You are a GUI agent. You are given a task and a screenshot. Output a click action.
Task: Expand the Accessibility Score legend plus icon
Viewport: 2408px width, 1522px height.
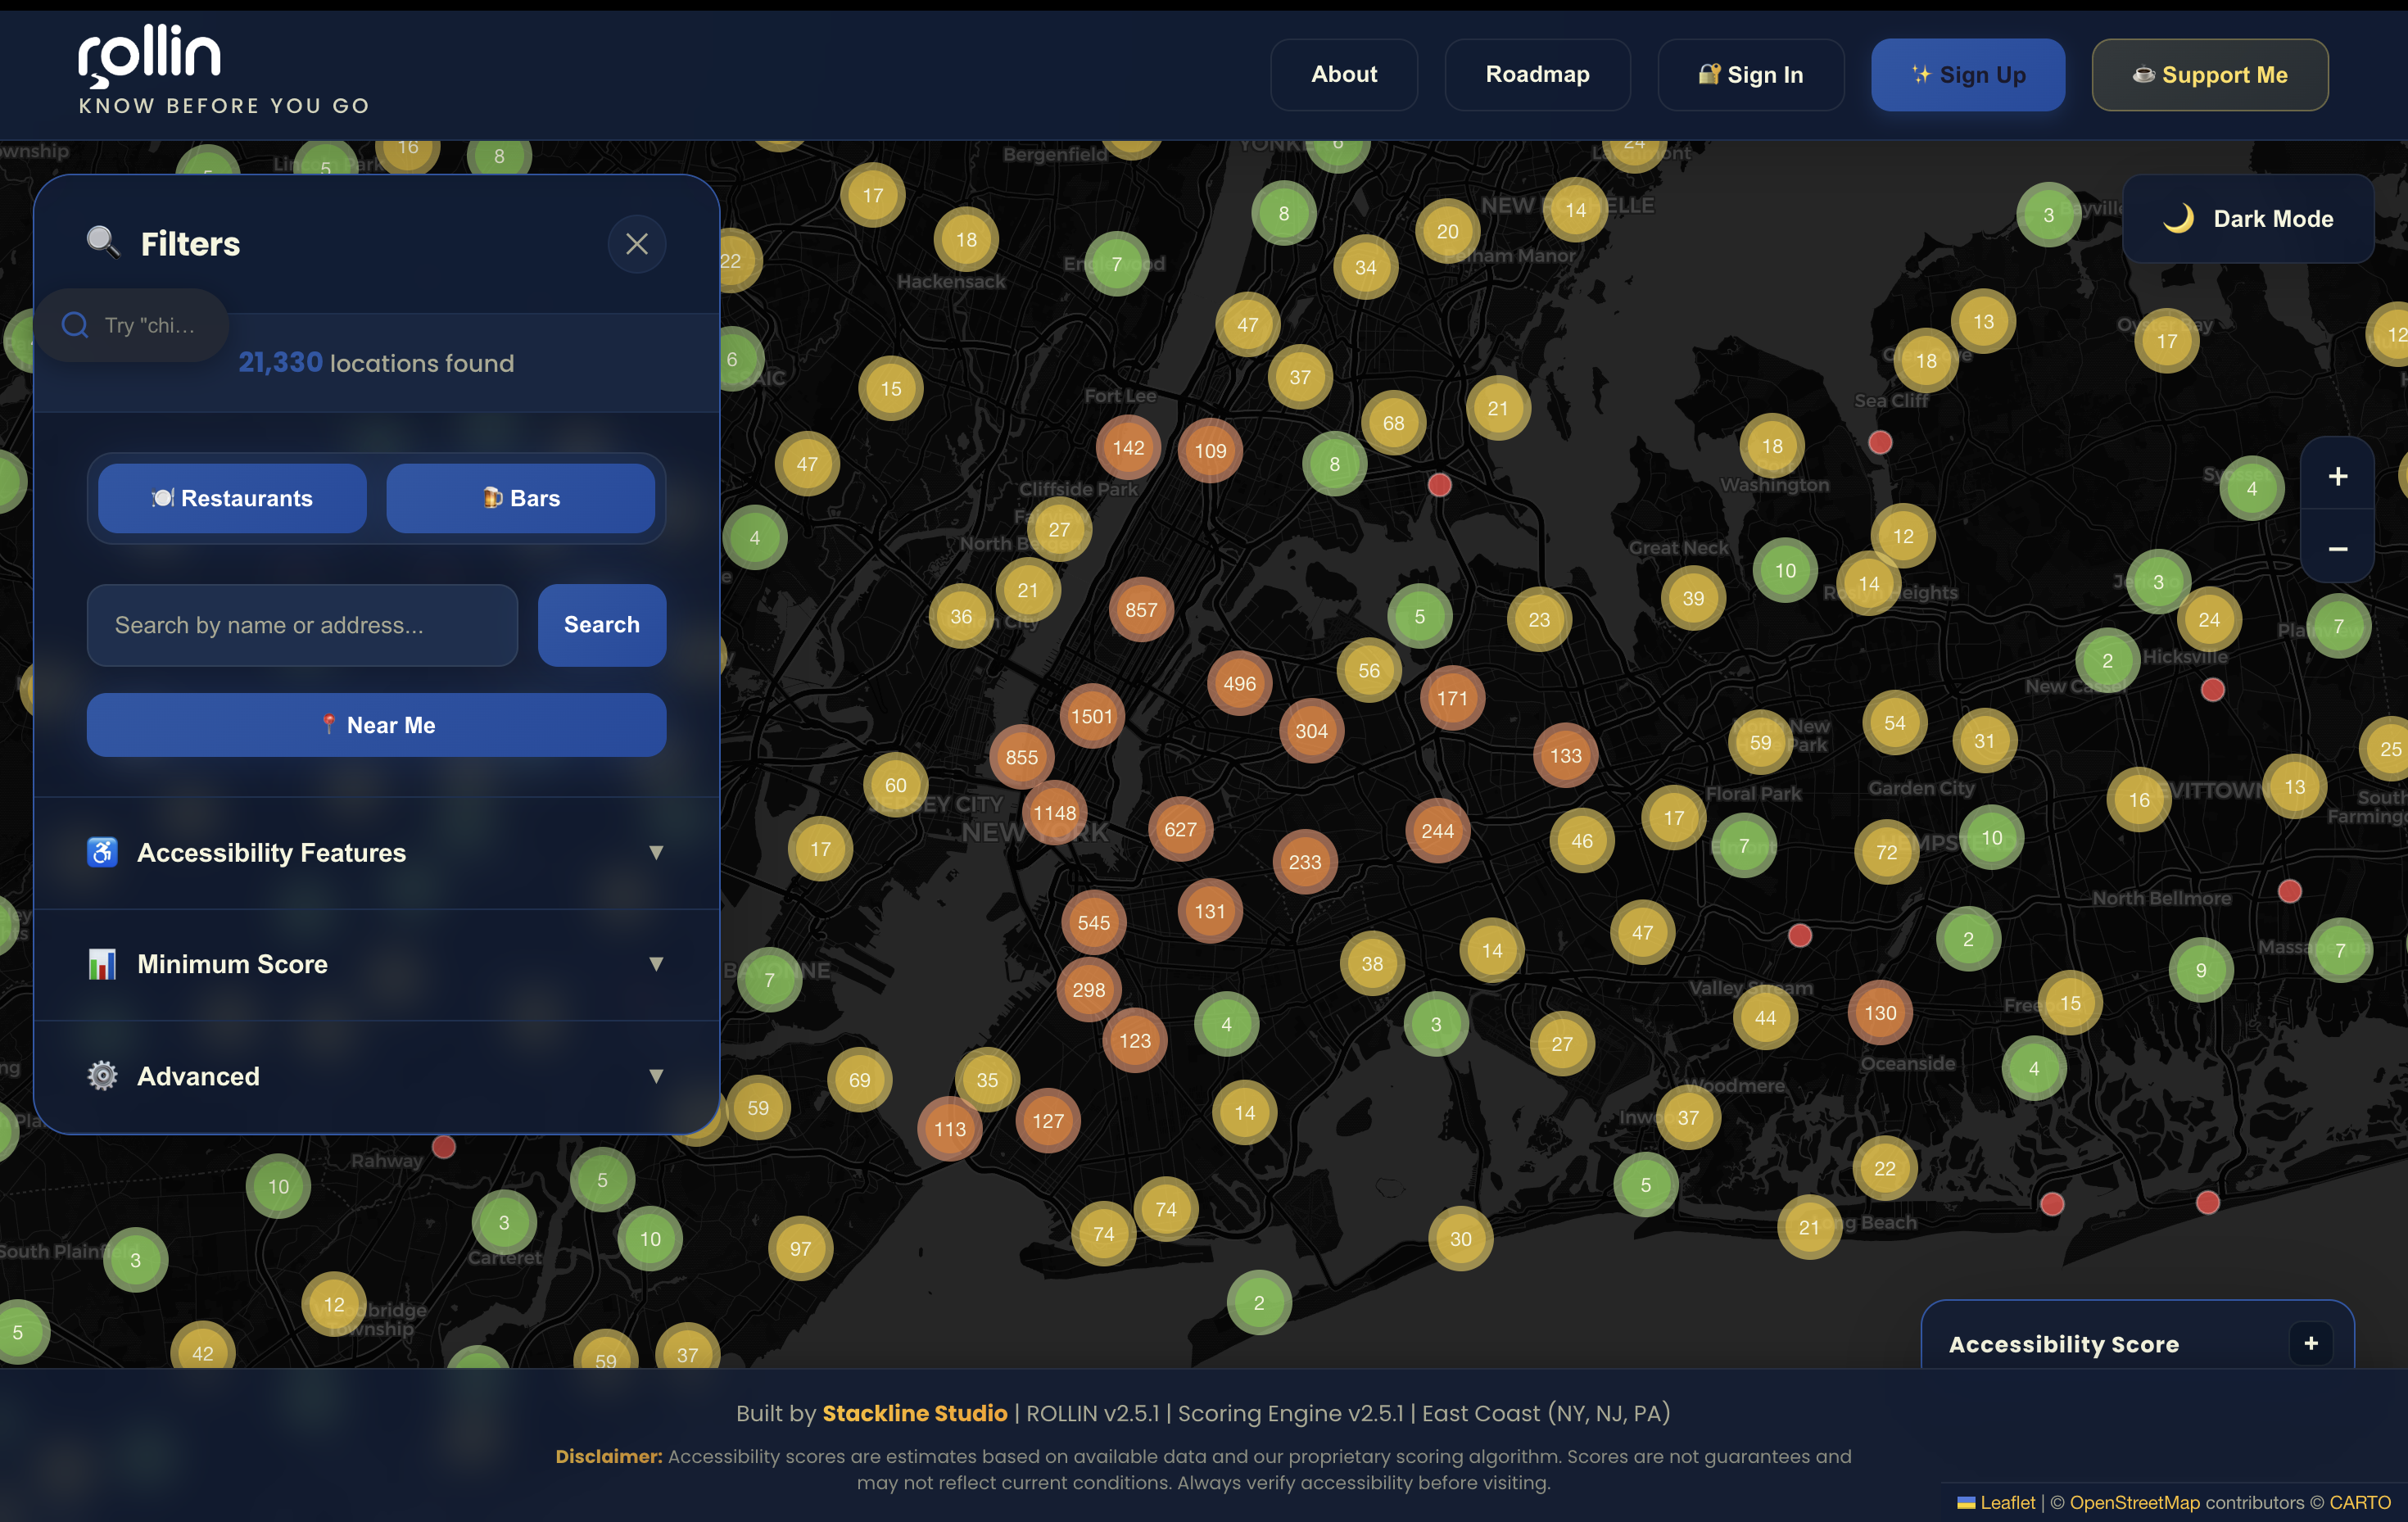(x=2310, y=1343)
